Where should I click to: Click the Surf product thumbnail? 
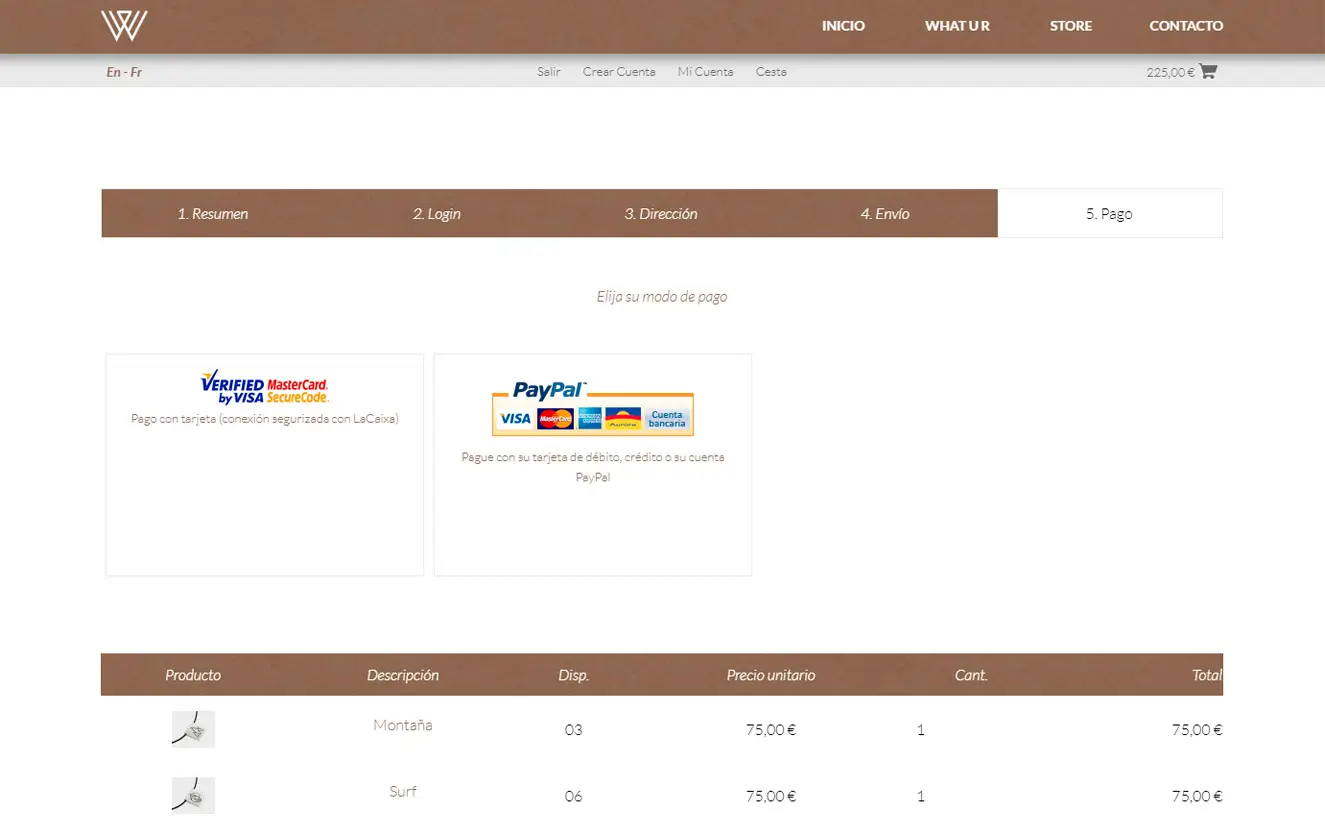193,796
